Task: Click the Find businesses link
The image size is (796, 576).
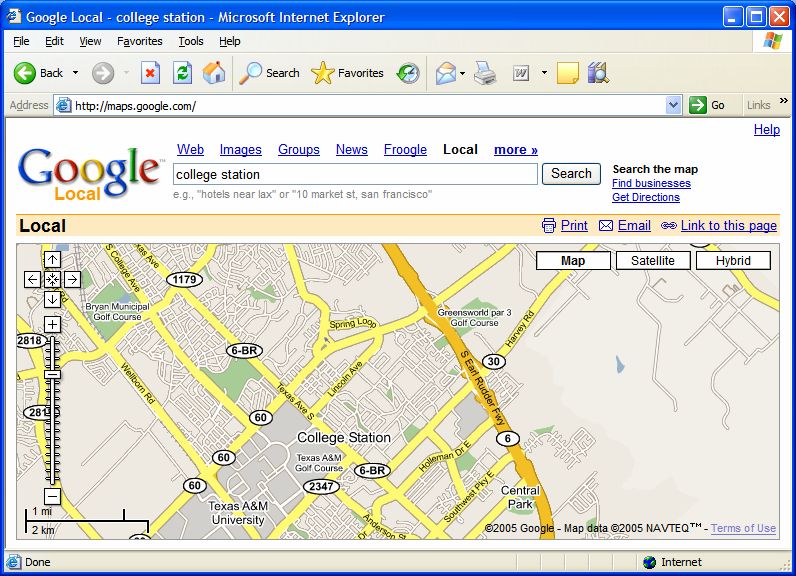Action: pos(651,183)
